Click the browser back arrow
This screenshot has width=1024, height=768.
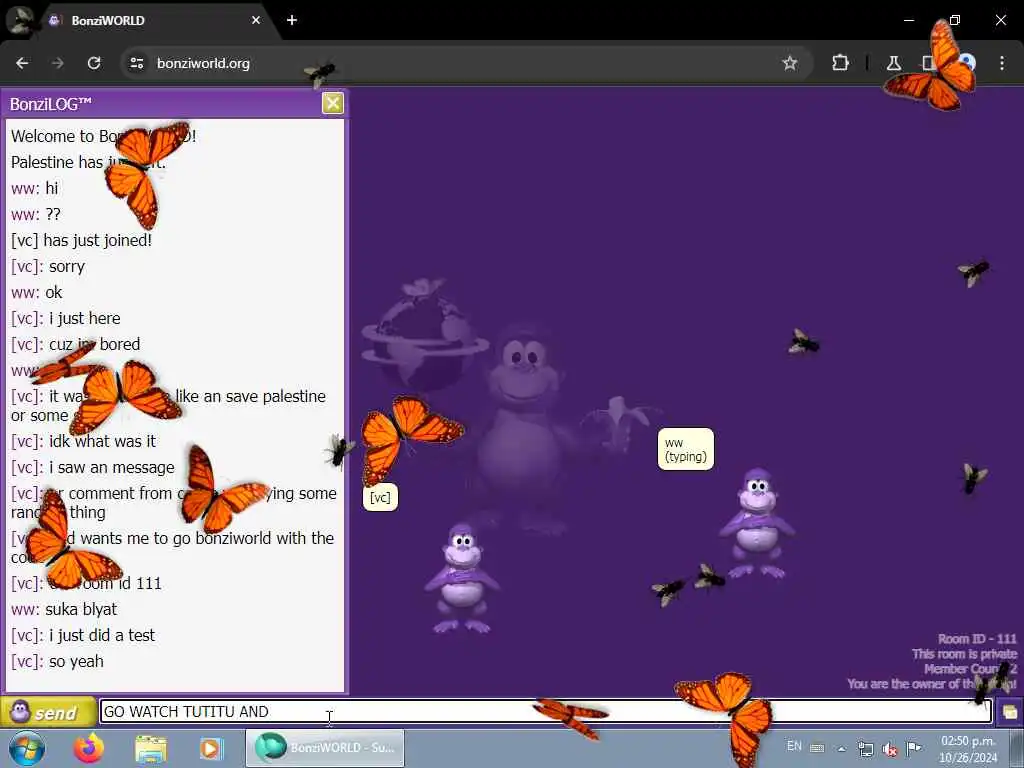[x=22, y=63]
